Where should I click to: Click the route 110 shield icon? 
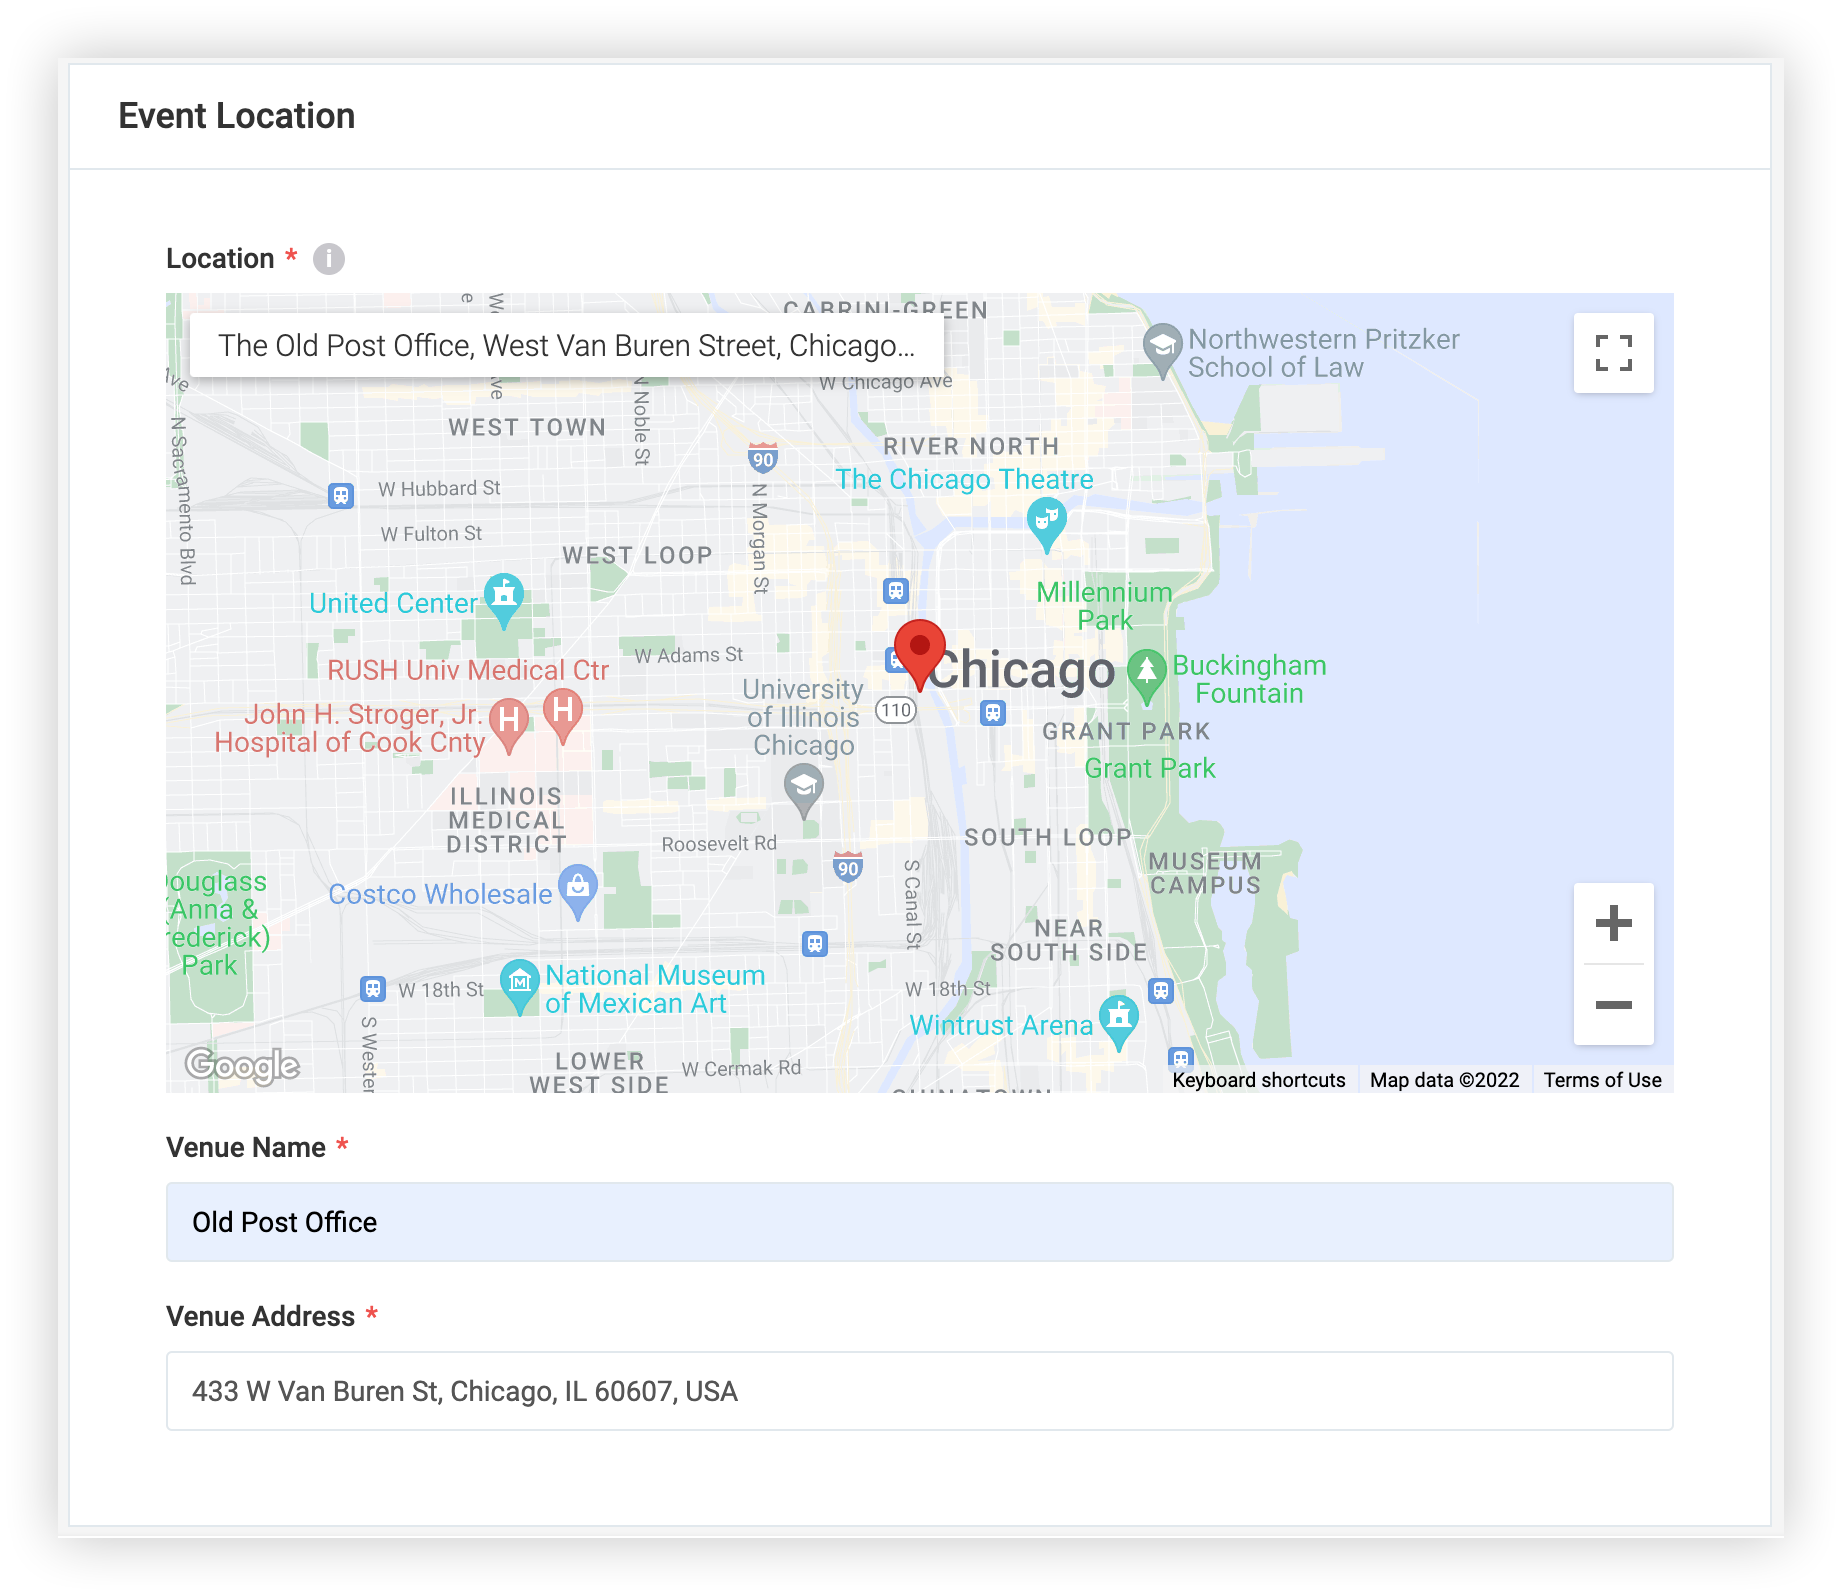(x=896, y=711)
